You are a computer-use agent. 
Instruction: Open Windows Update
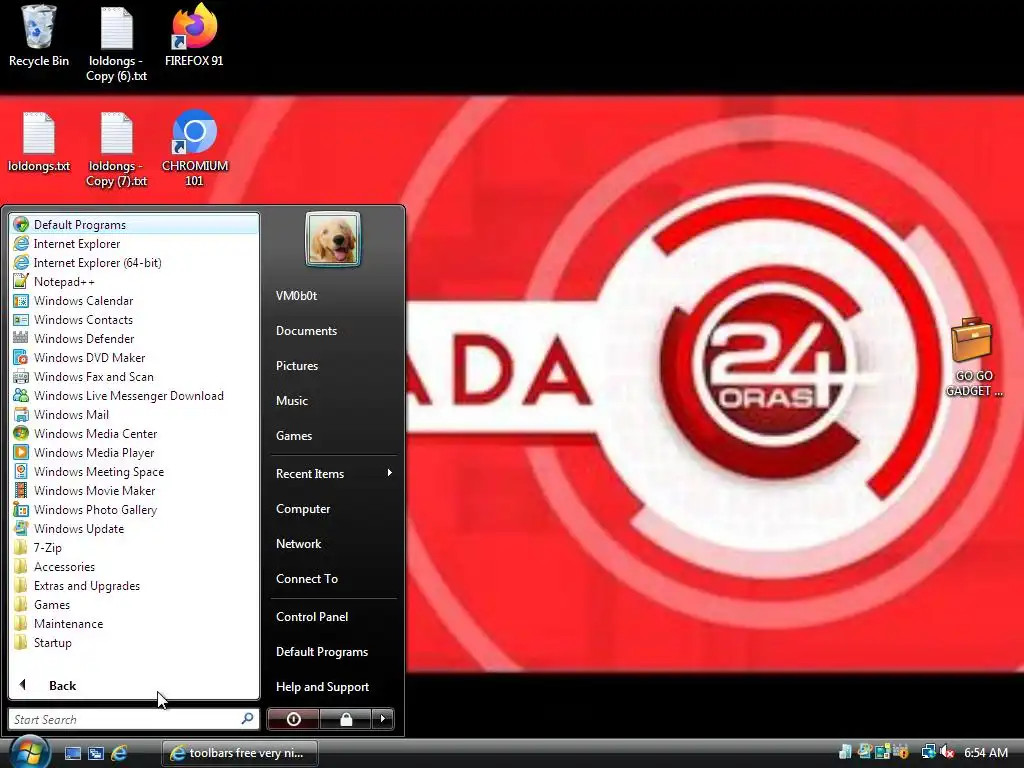tap(134, 528)
